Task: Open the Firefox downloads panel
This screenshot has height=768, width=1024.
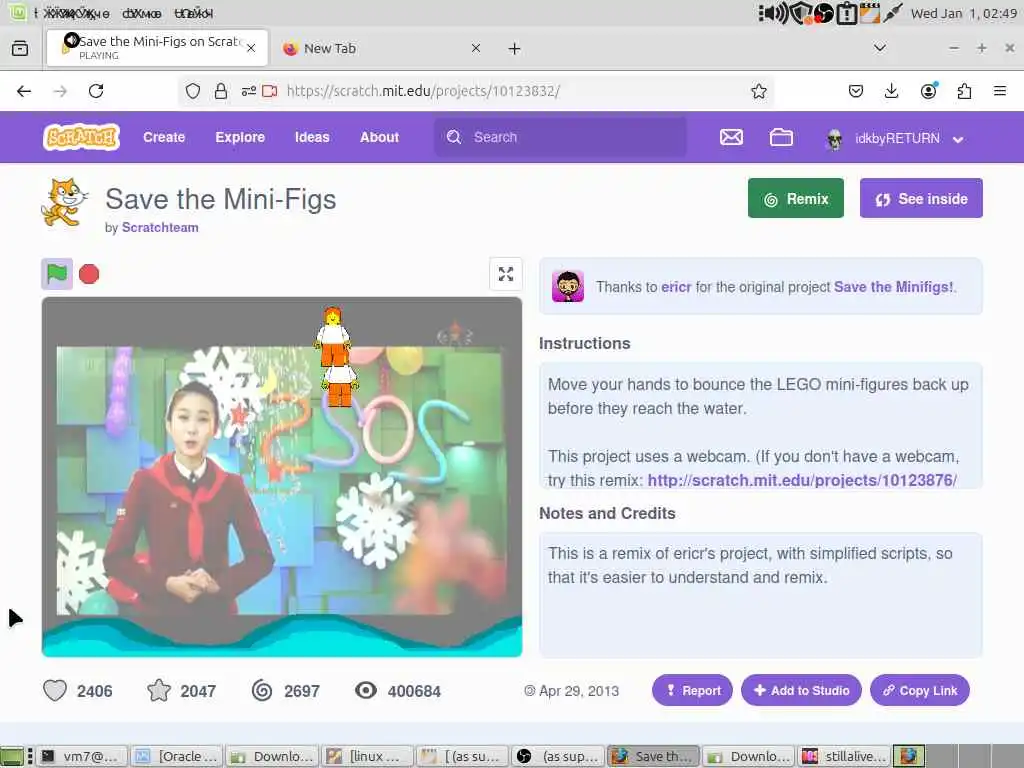Action: tap(891, 91)
